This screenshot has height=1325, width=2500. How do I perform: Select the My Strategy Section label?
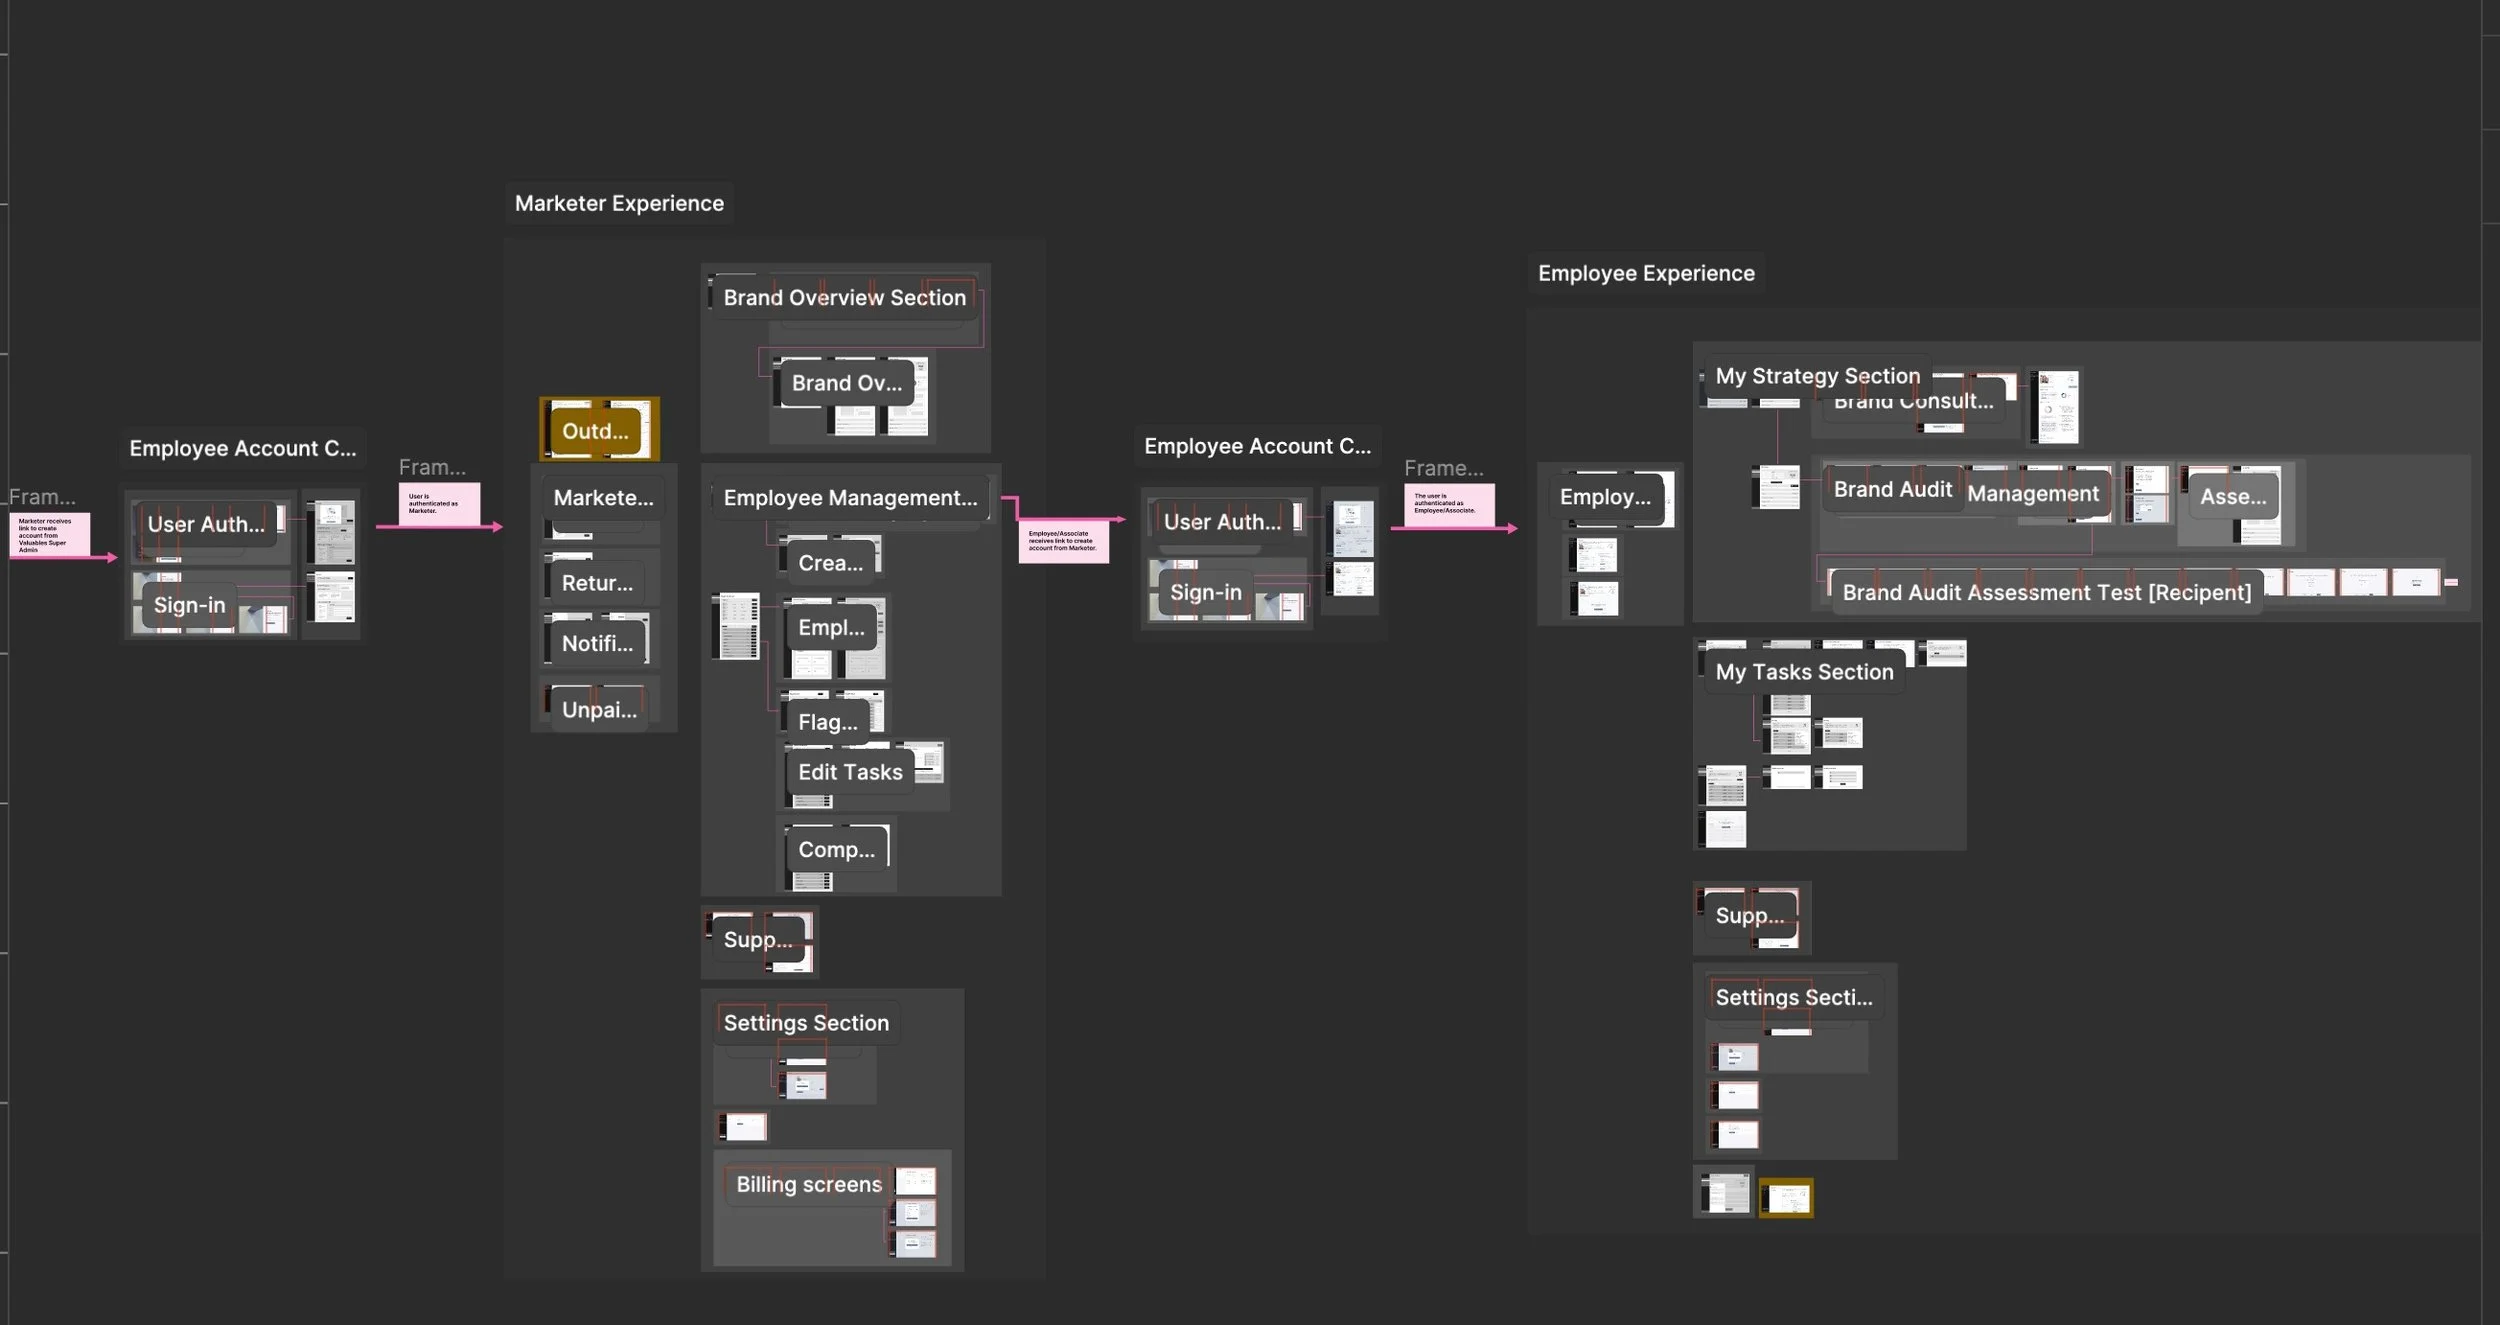tap(1817, 376)
